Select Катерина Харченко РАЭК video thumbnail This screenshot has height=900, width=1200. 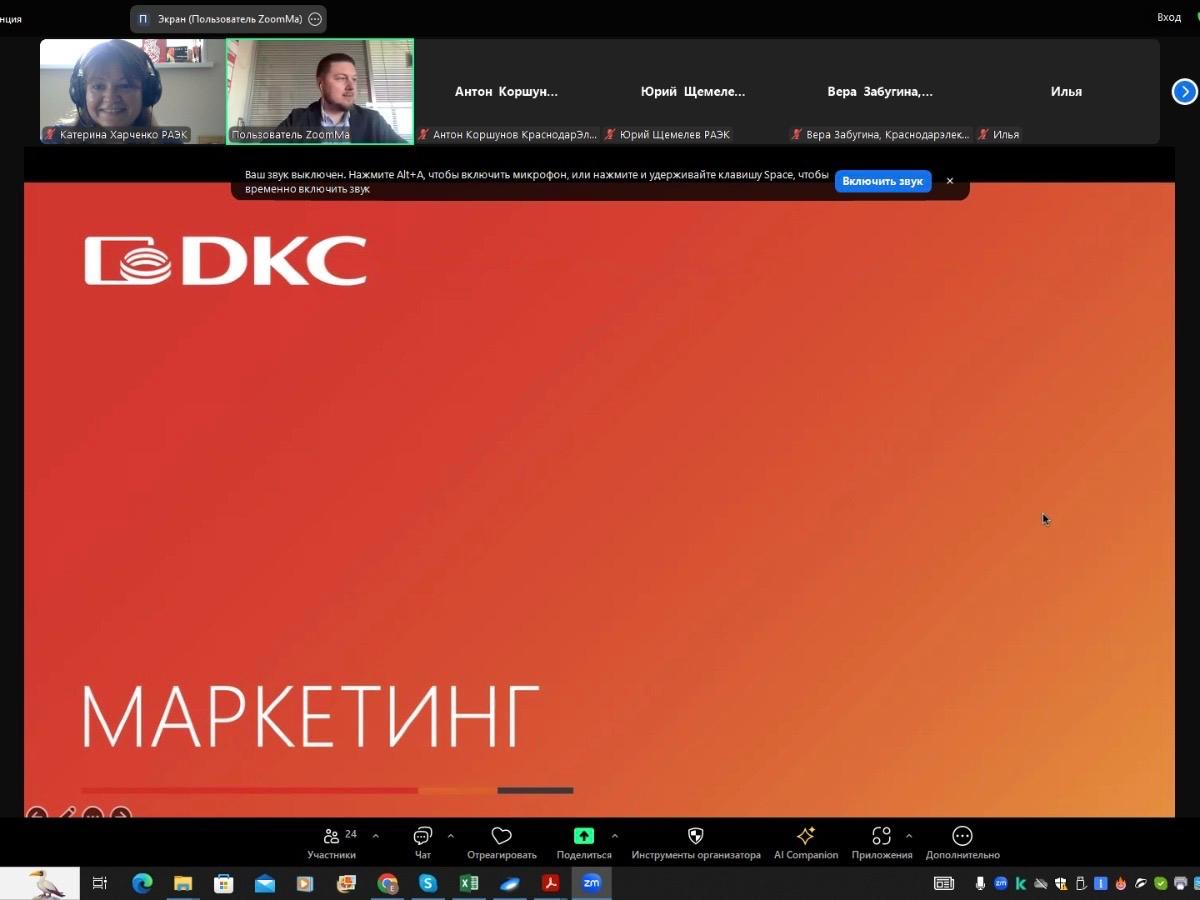point(132,91)
